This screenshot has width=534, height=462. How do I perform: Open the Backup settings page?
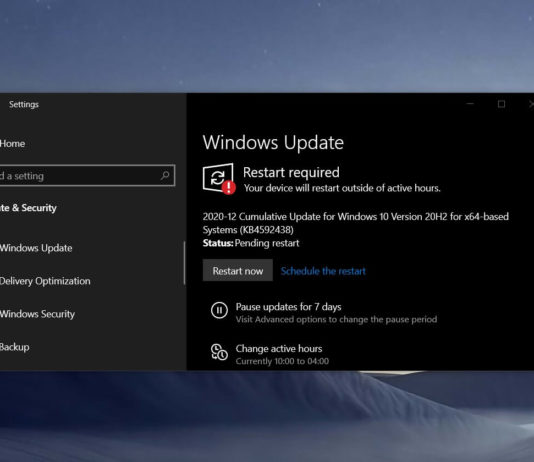(x=15, y=347)
